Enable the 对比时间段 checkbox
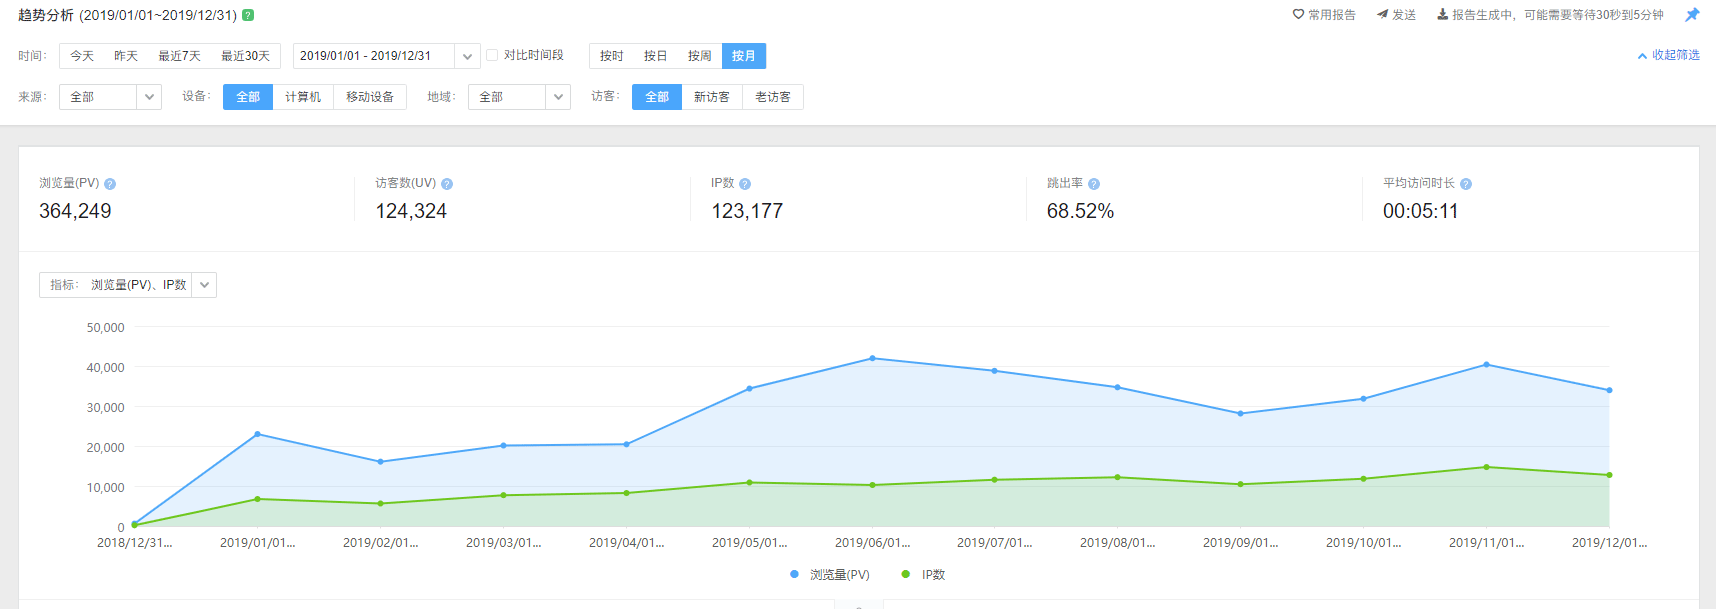This screenshot has width=1716, height=609. [492, 56]
